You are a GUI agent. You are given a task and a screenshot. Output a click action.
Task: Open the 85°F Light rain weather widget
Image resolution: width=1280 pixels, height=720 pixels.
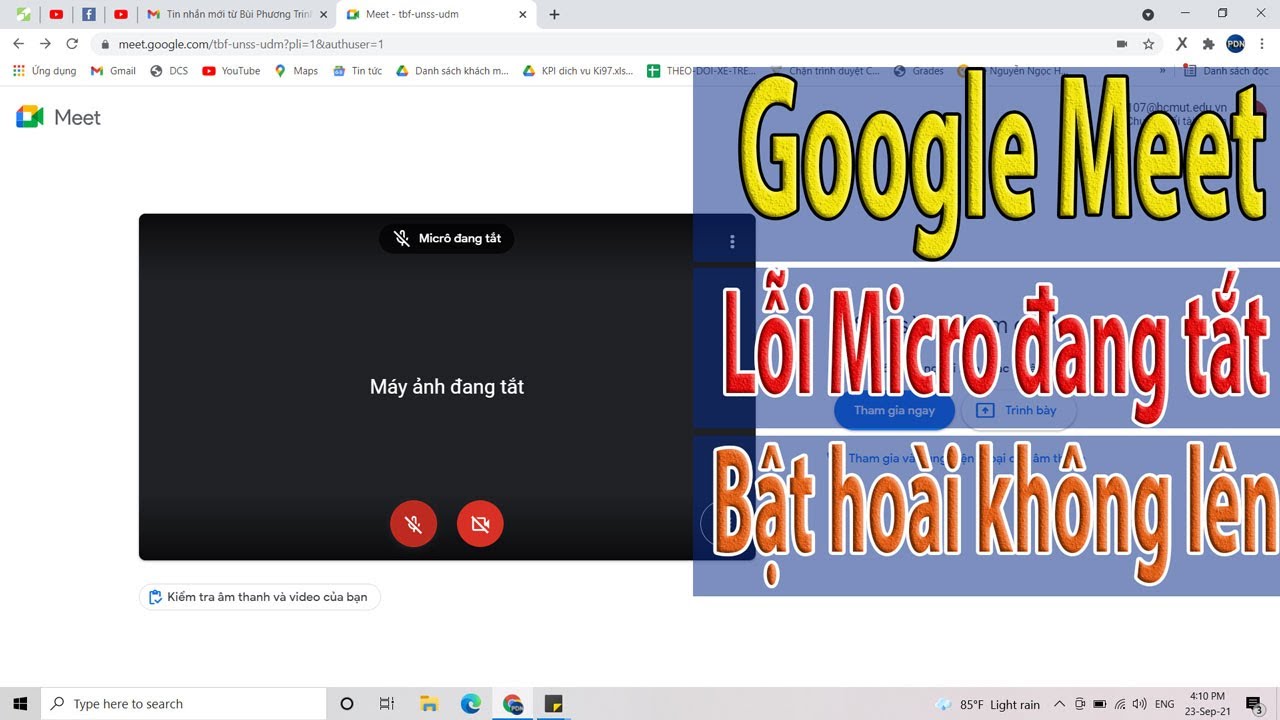point(988,704)
